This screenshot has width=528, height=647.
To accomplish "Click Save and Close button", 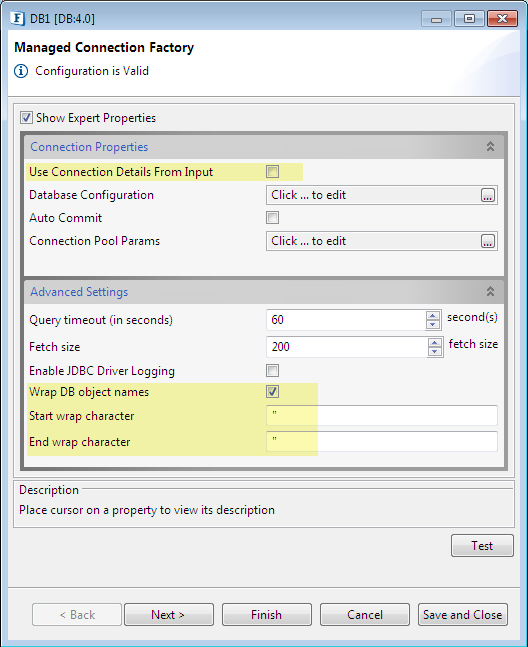I will (x=462, y=615).
